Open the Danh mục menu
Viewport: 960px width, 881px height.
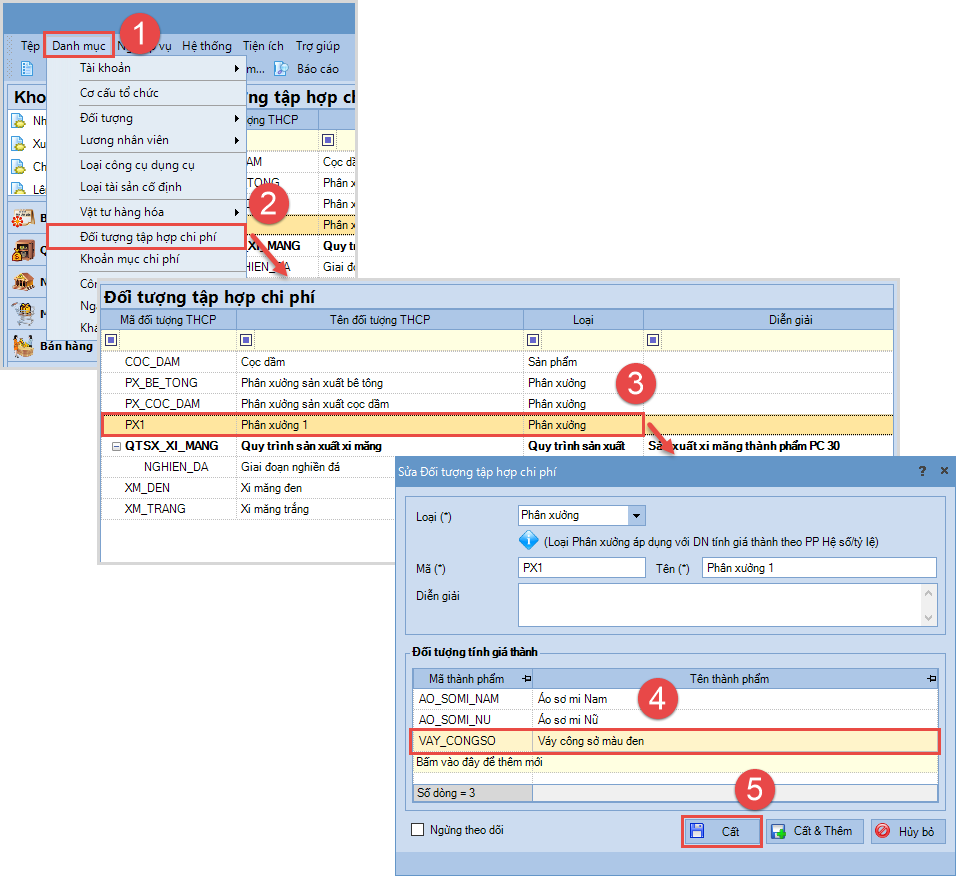[x=79, y=45]
